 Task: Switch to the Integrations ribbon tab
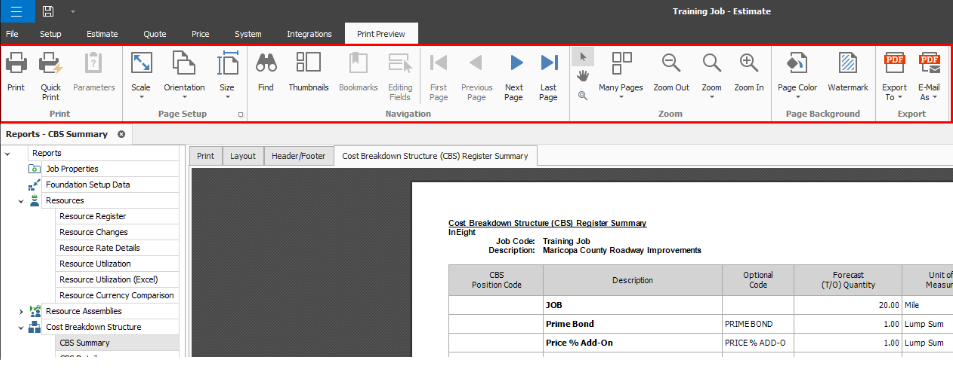(309, 34)
